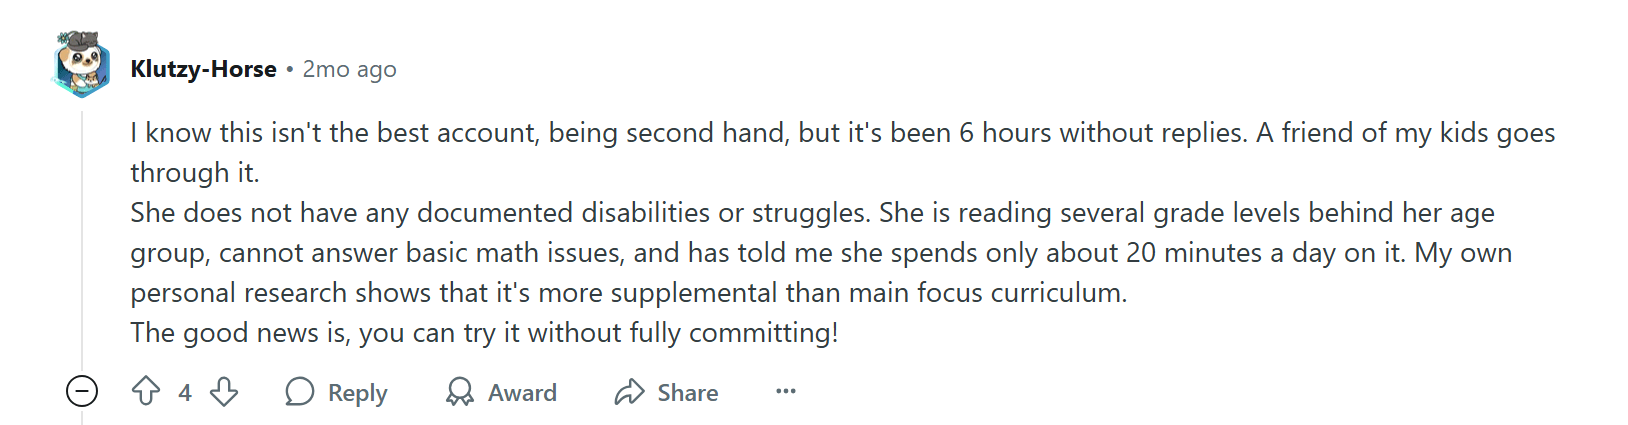Click the line starting "personal research shows"
Screen dimensions: 1628x425
point(628,293)
